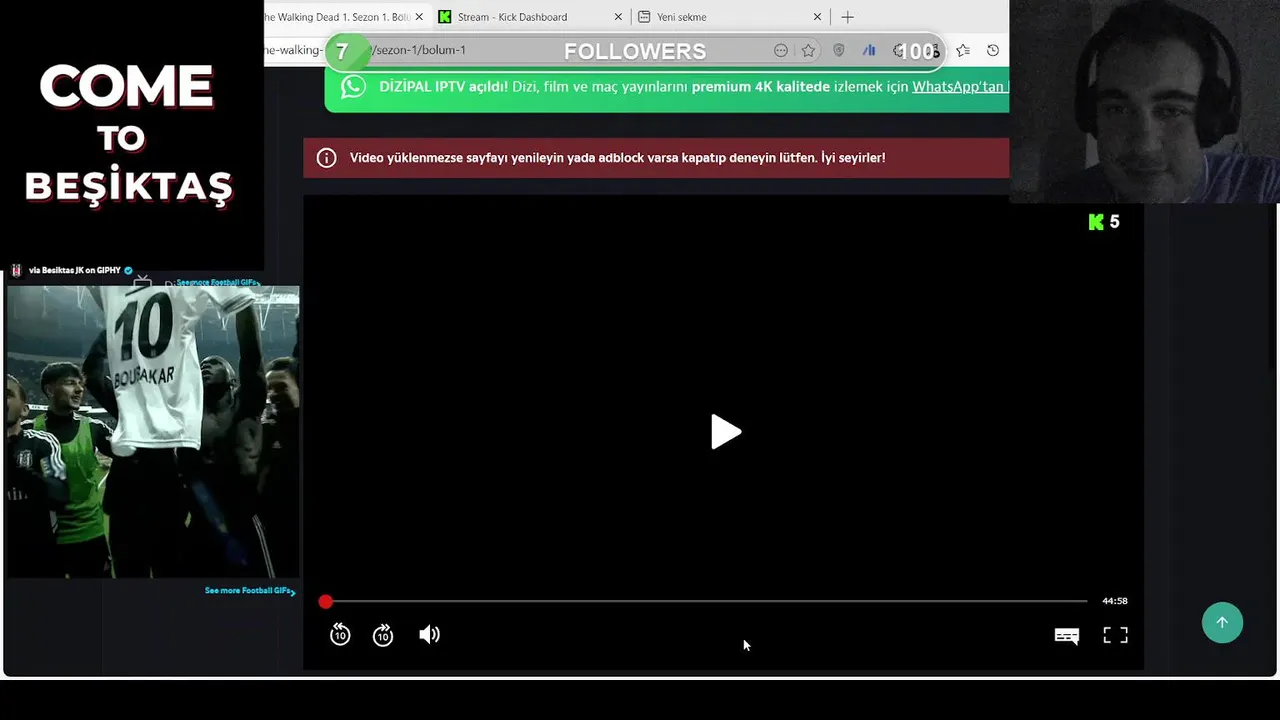Click the WhatsApp logo in the green banner
The image size is (1280, 720).
353,86
